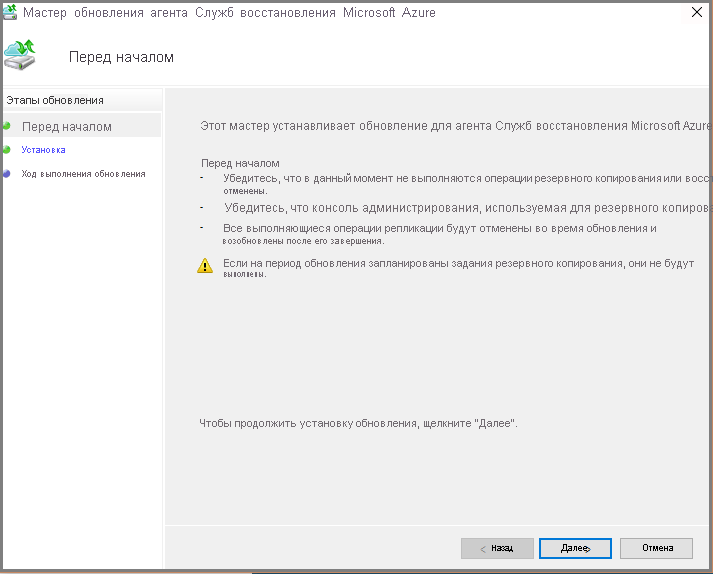The height and width of the screenshot is (574, 713).
Task: Click the text about replication operations being cancelled
Action: 440,234
